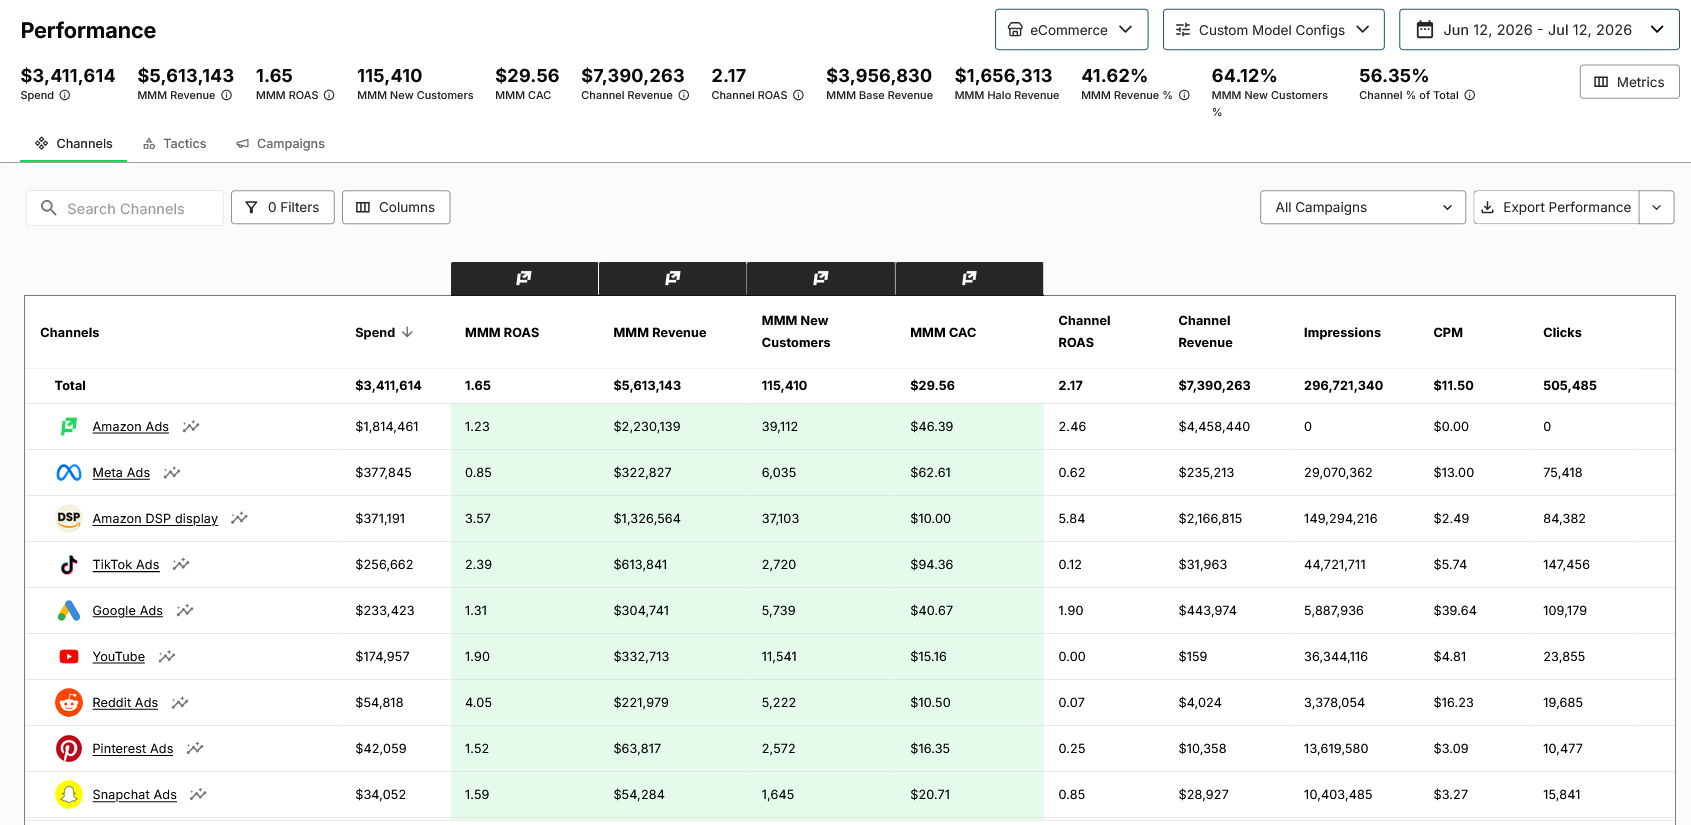The height and width of the screenshot is (825, 1691).
Task: Click the info icon next to Channel Revenue summary
Action: coord(684,96)
